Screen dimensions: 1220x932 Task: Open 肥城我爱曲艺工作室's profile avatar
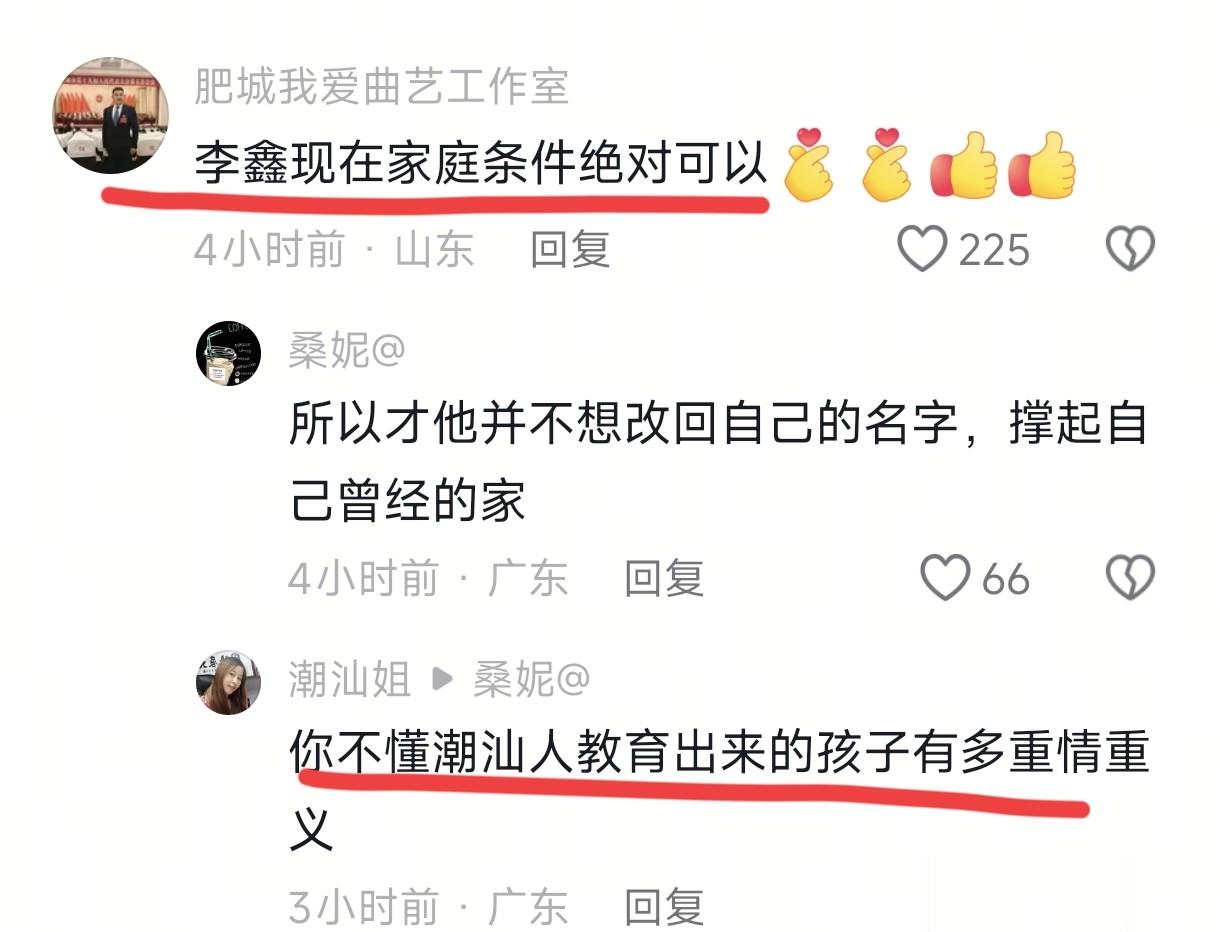[110, 116]
